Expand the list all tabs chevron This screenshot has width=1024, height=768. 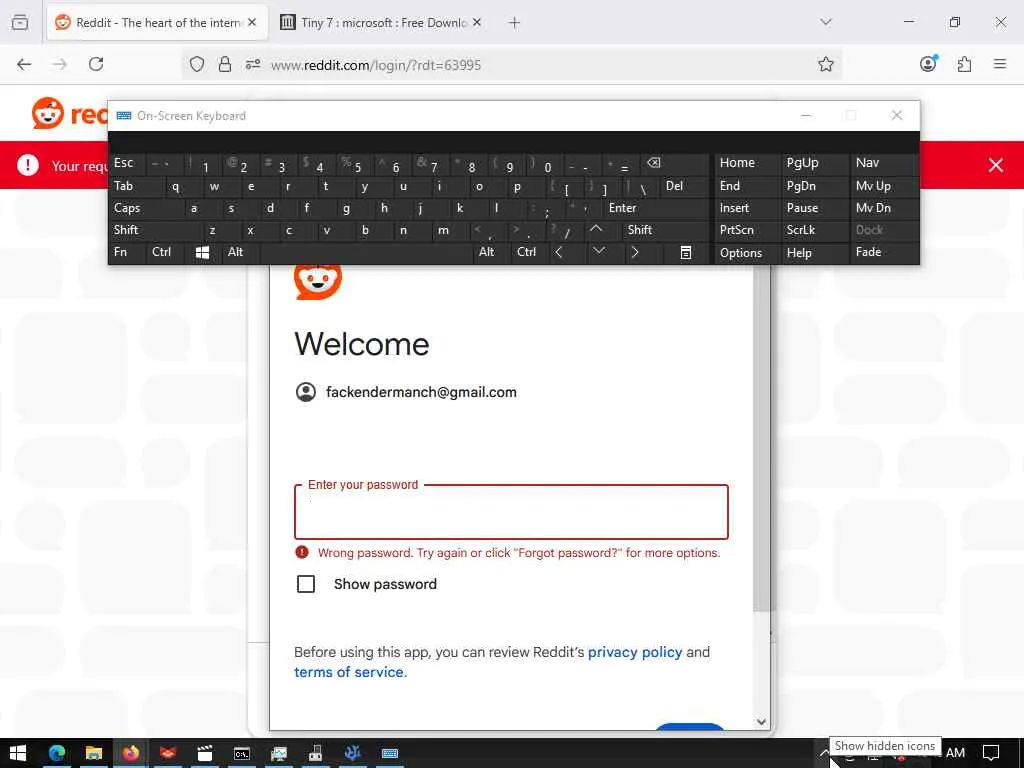(825, 22)
